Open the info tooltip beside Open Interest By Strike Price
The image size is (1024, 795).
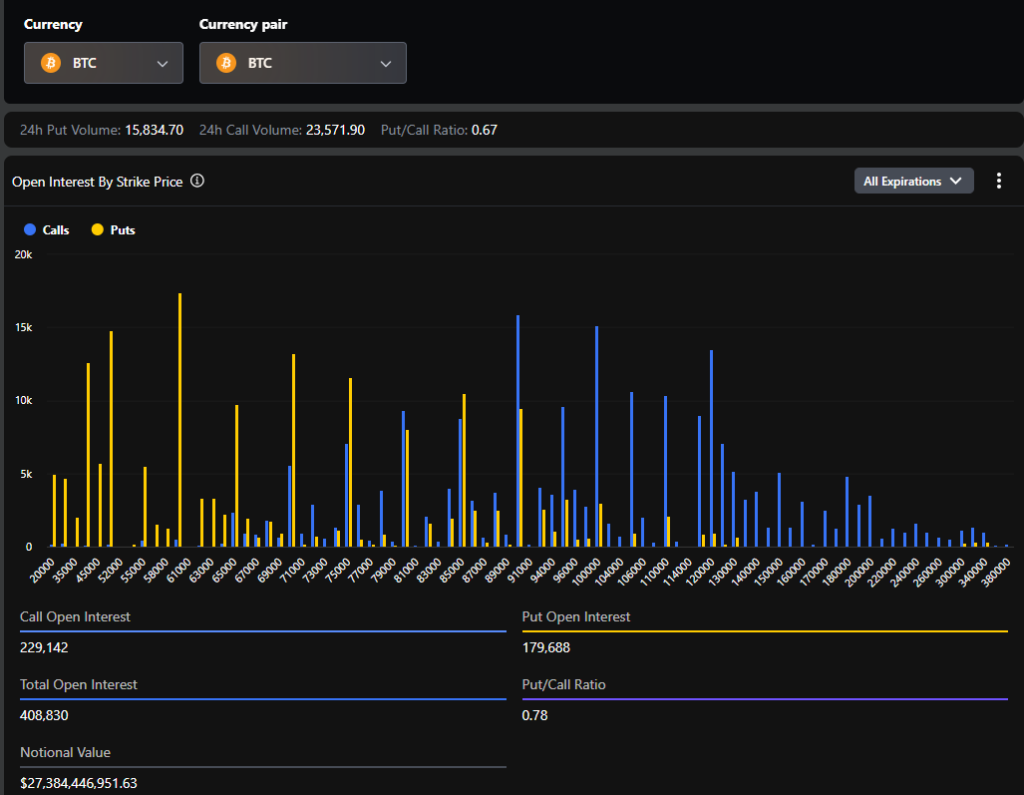point(197,181)
